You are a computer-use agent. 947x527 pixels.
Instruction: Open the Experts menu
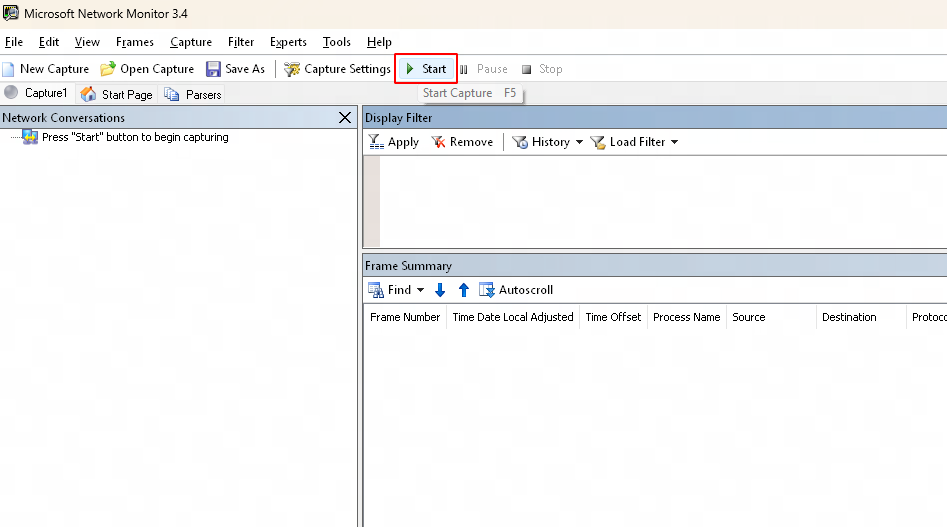pyautogui.click(x=288, y=42)
